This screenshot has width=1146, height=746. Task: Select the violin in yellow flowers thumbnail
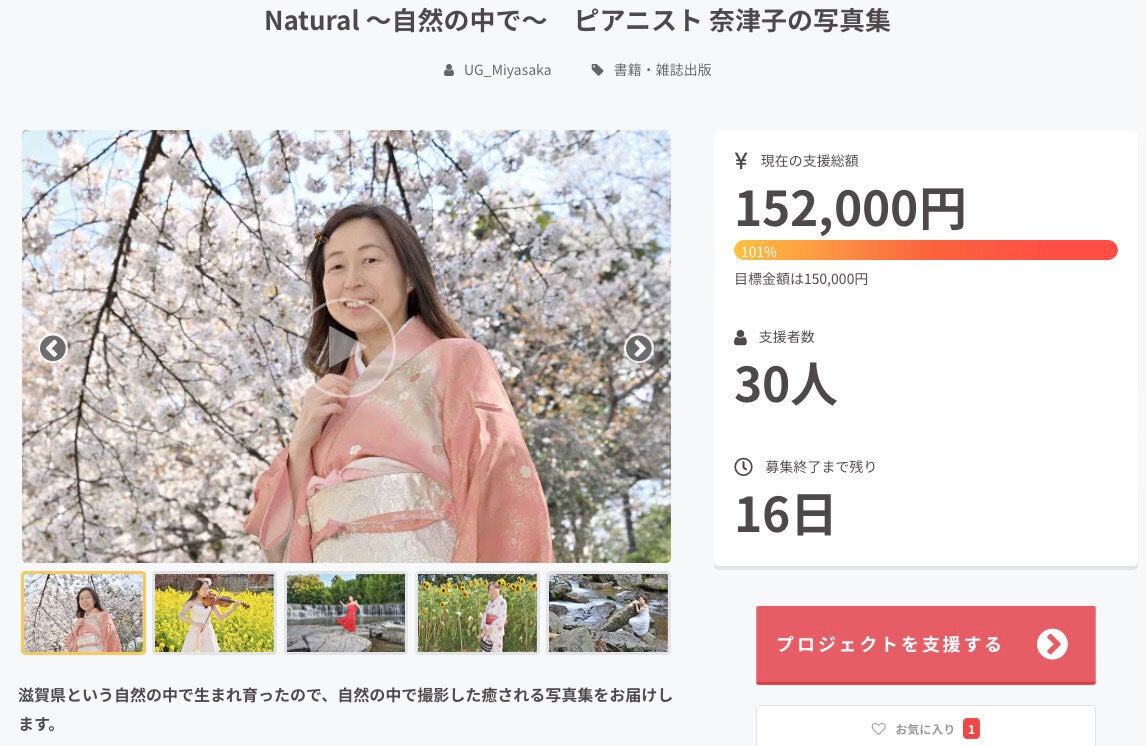215,612
